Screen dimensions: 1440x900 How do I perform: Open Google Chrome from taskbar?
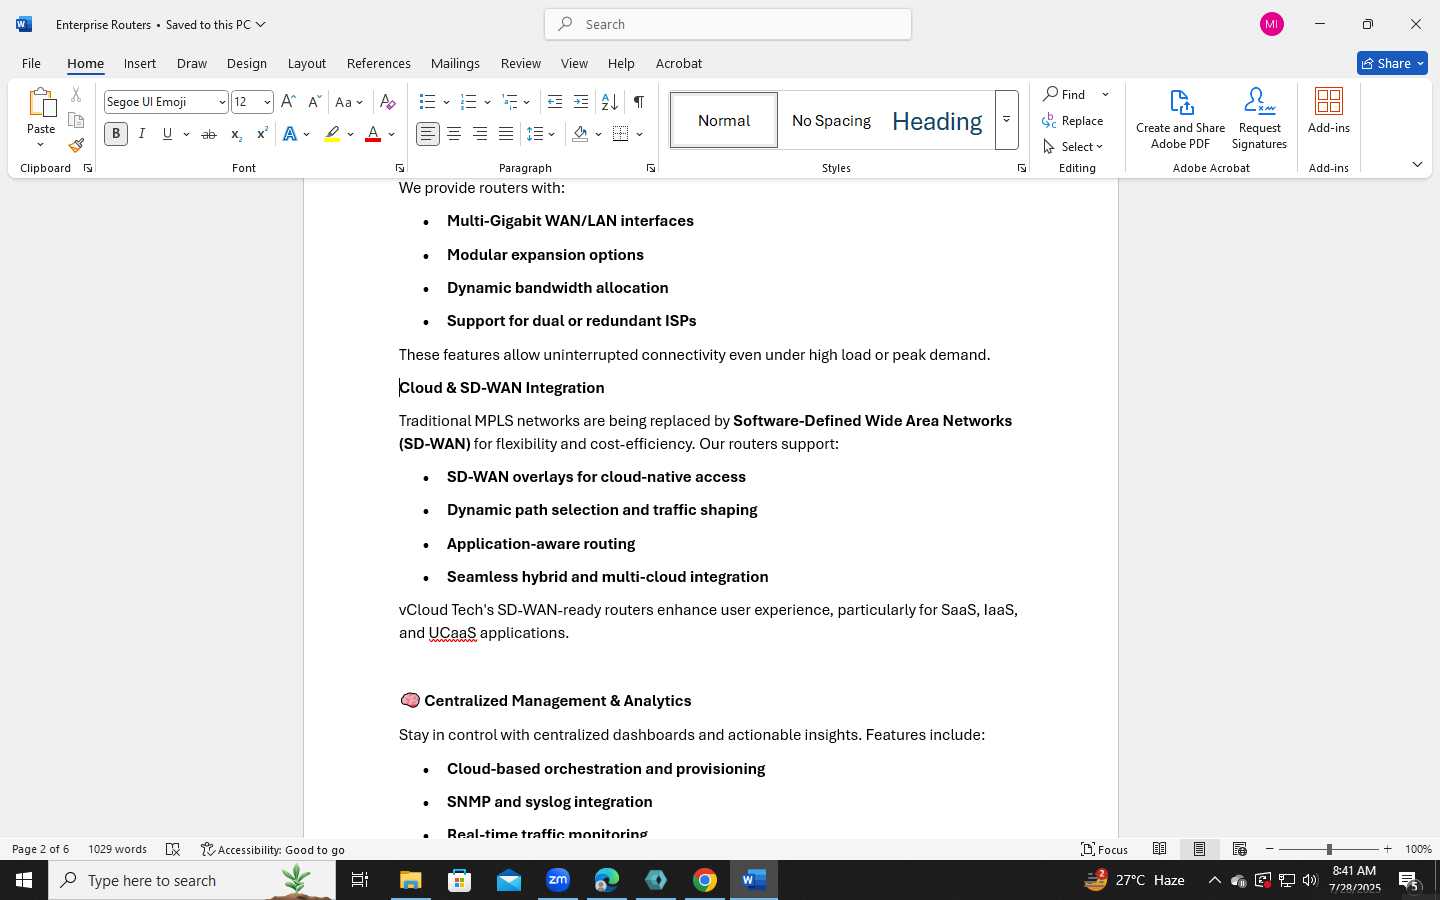click(x=705, y=880)
